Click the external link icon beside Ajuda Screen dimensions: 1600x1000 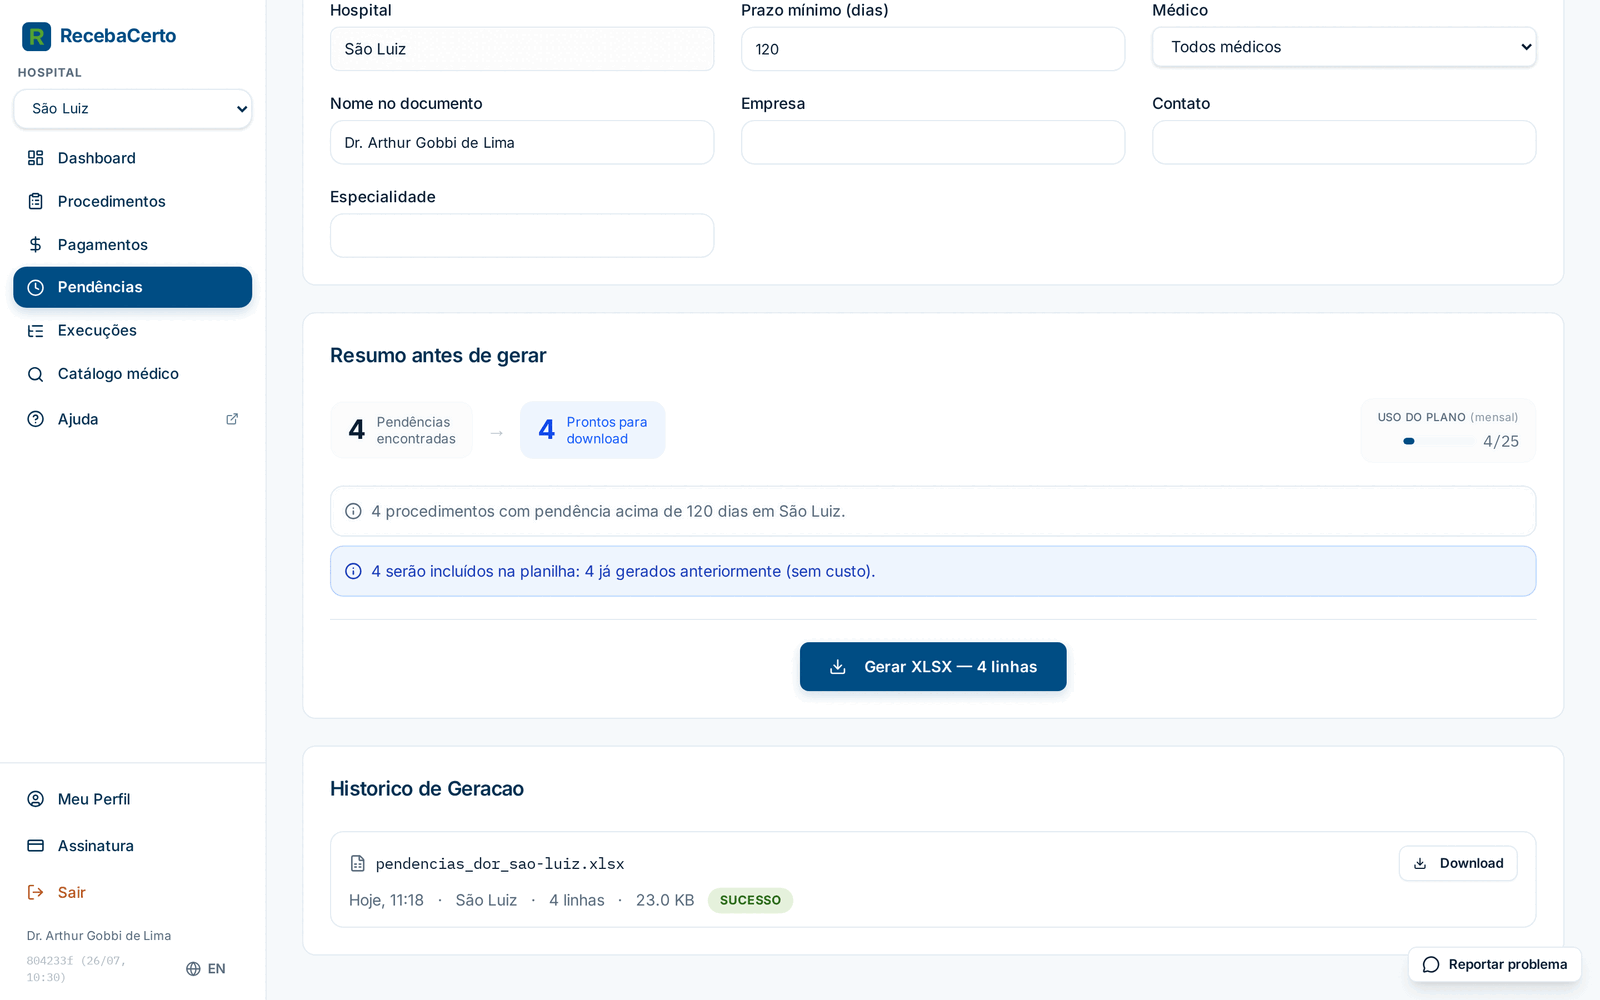(232, 419)
